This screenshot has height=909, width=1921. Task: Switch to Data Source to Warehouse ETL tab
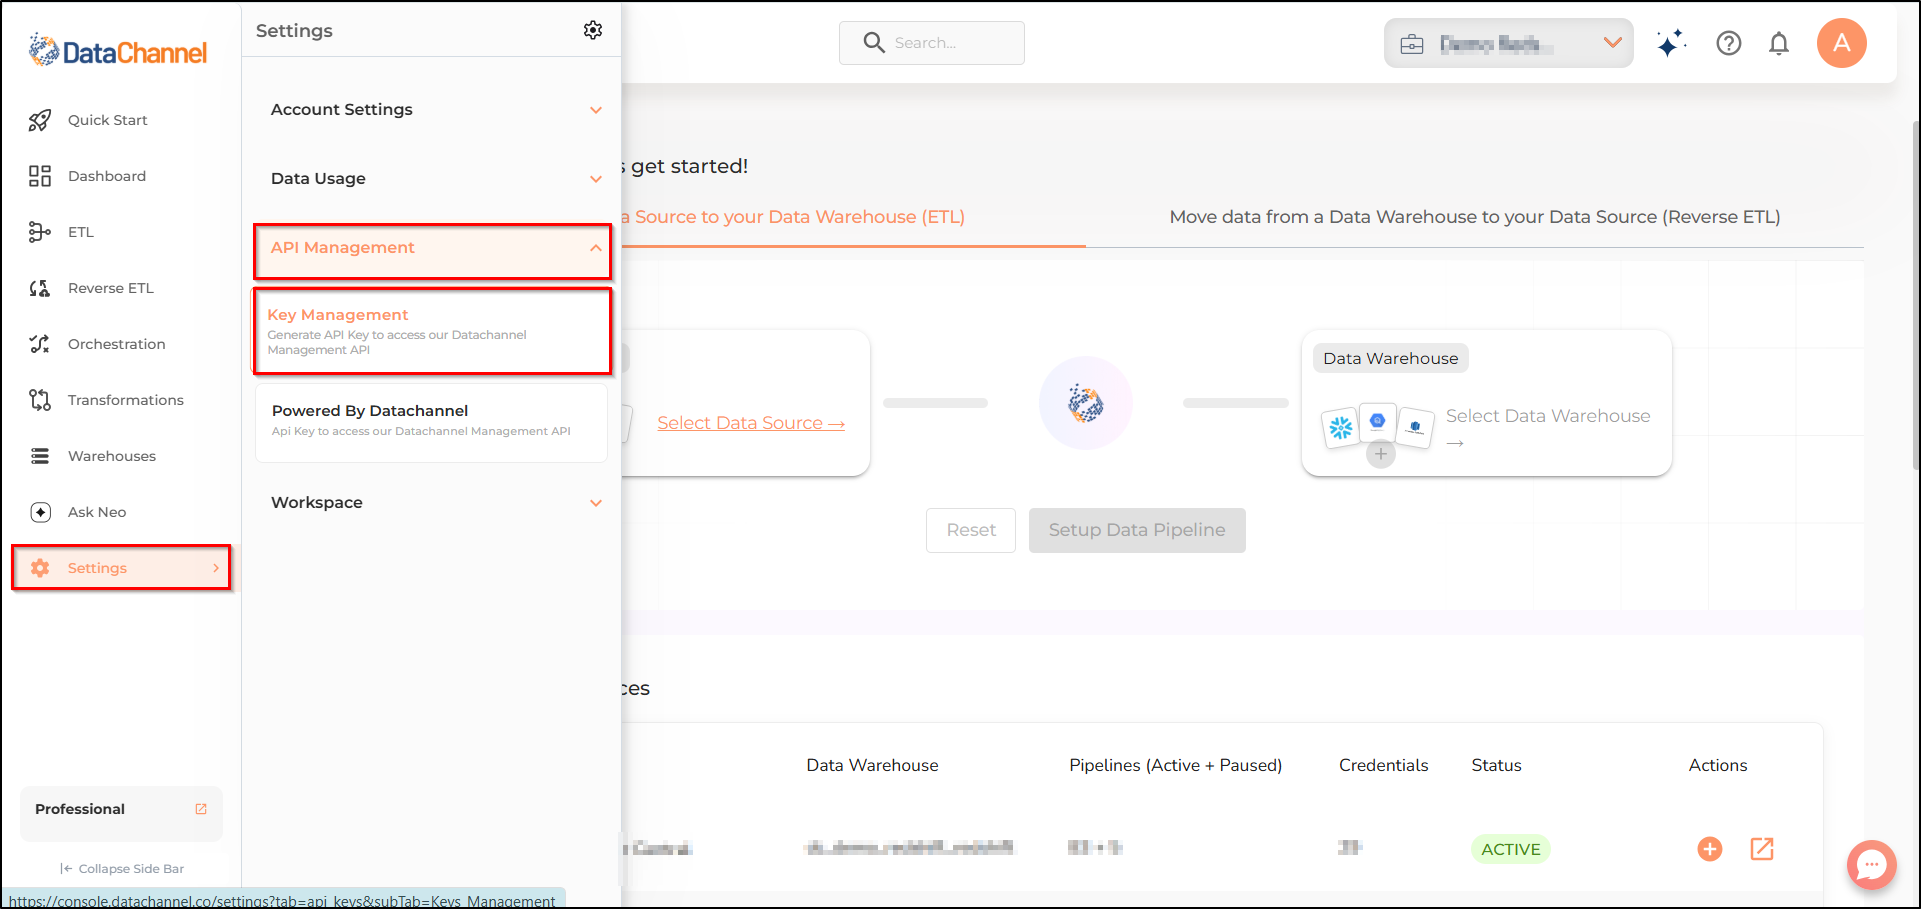[x=792, y=217]
